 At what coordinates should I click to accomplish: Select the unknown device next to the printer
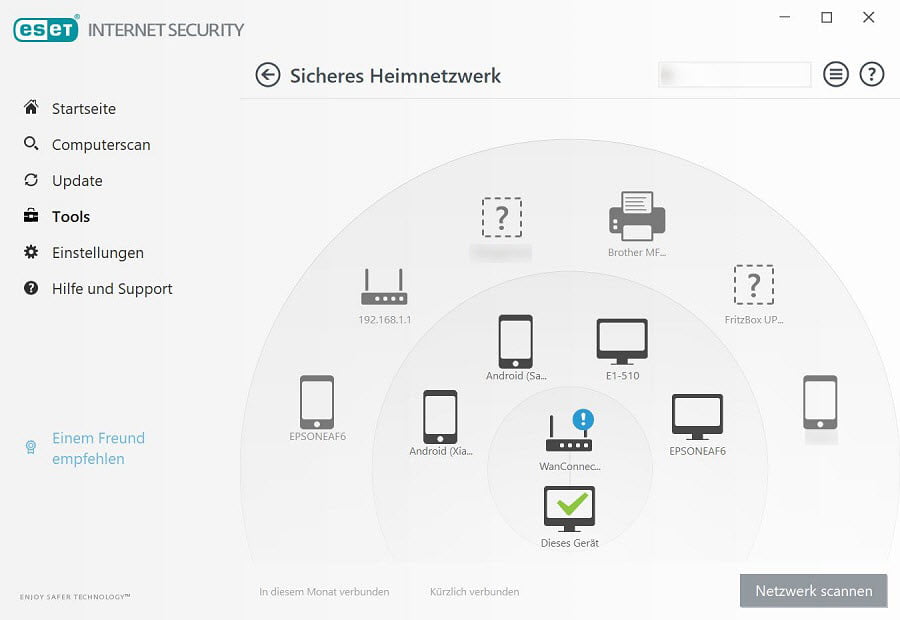click(502, 218)
